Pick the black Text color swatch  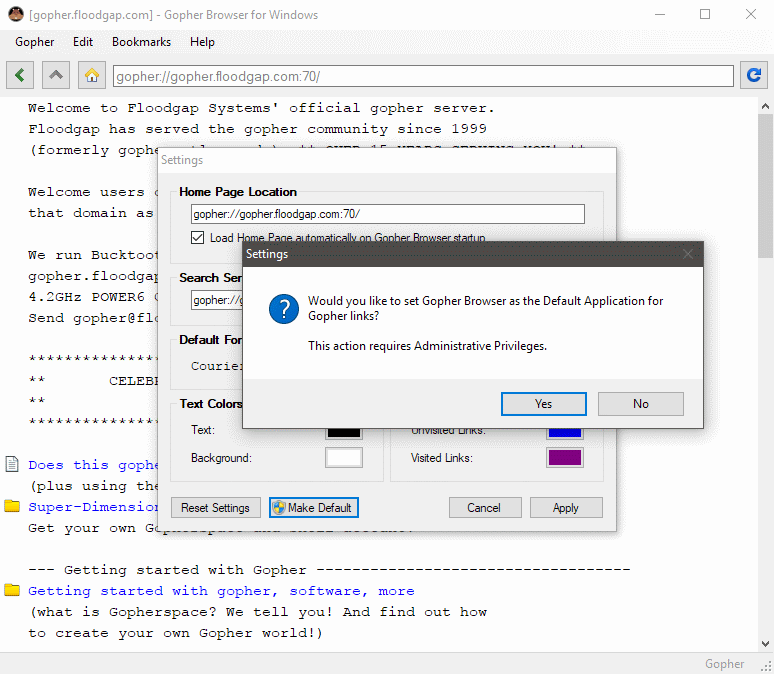pos(344,431)
